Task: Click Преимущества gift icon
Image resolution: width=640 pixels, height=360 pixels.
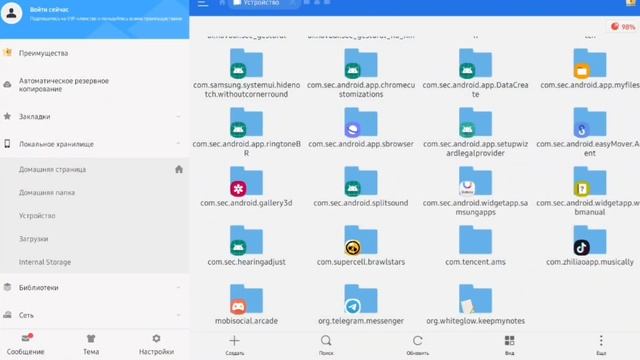Action: point(7,52)
